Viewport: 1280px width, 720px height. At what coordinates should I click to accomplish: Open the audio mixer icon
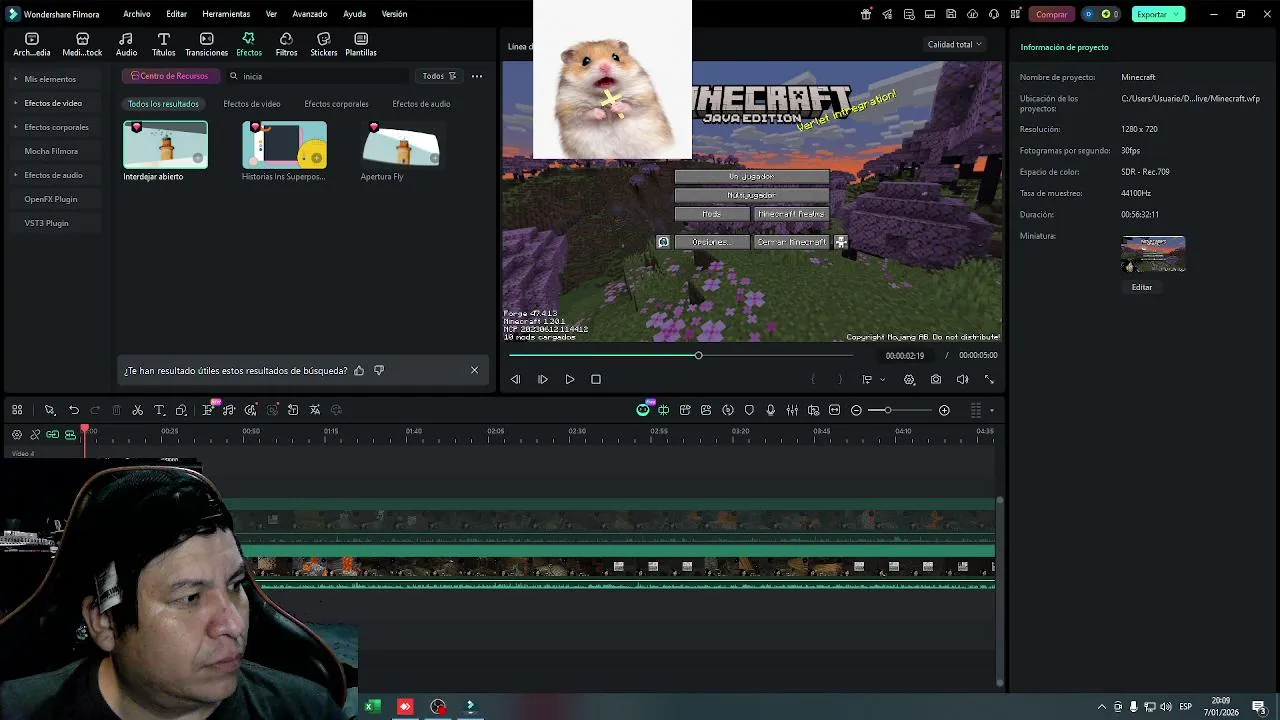(792, 410)
